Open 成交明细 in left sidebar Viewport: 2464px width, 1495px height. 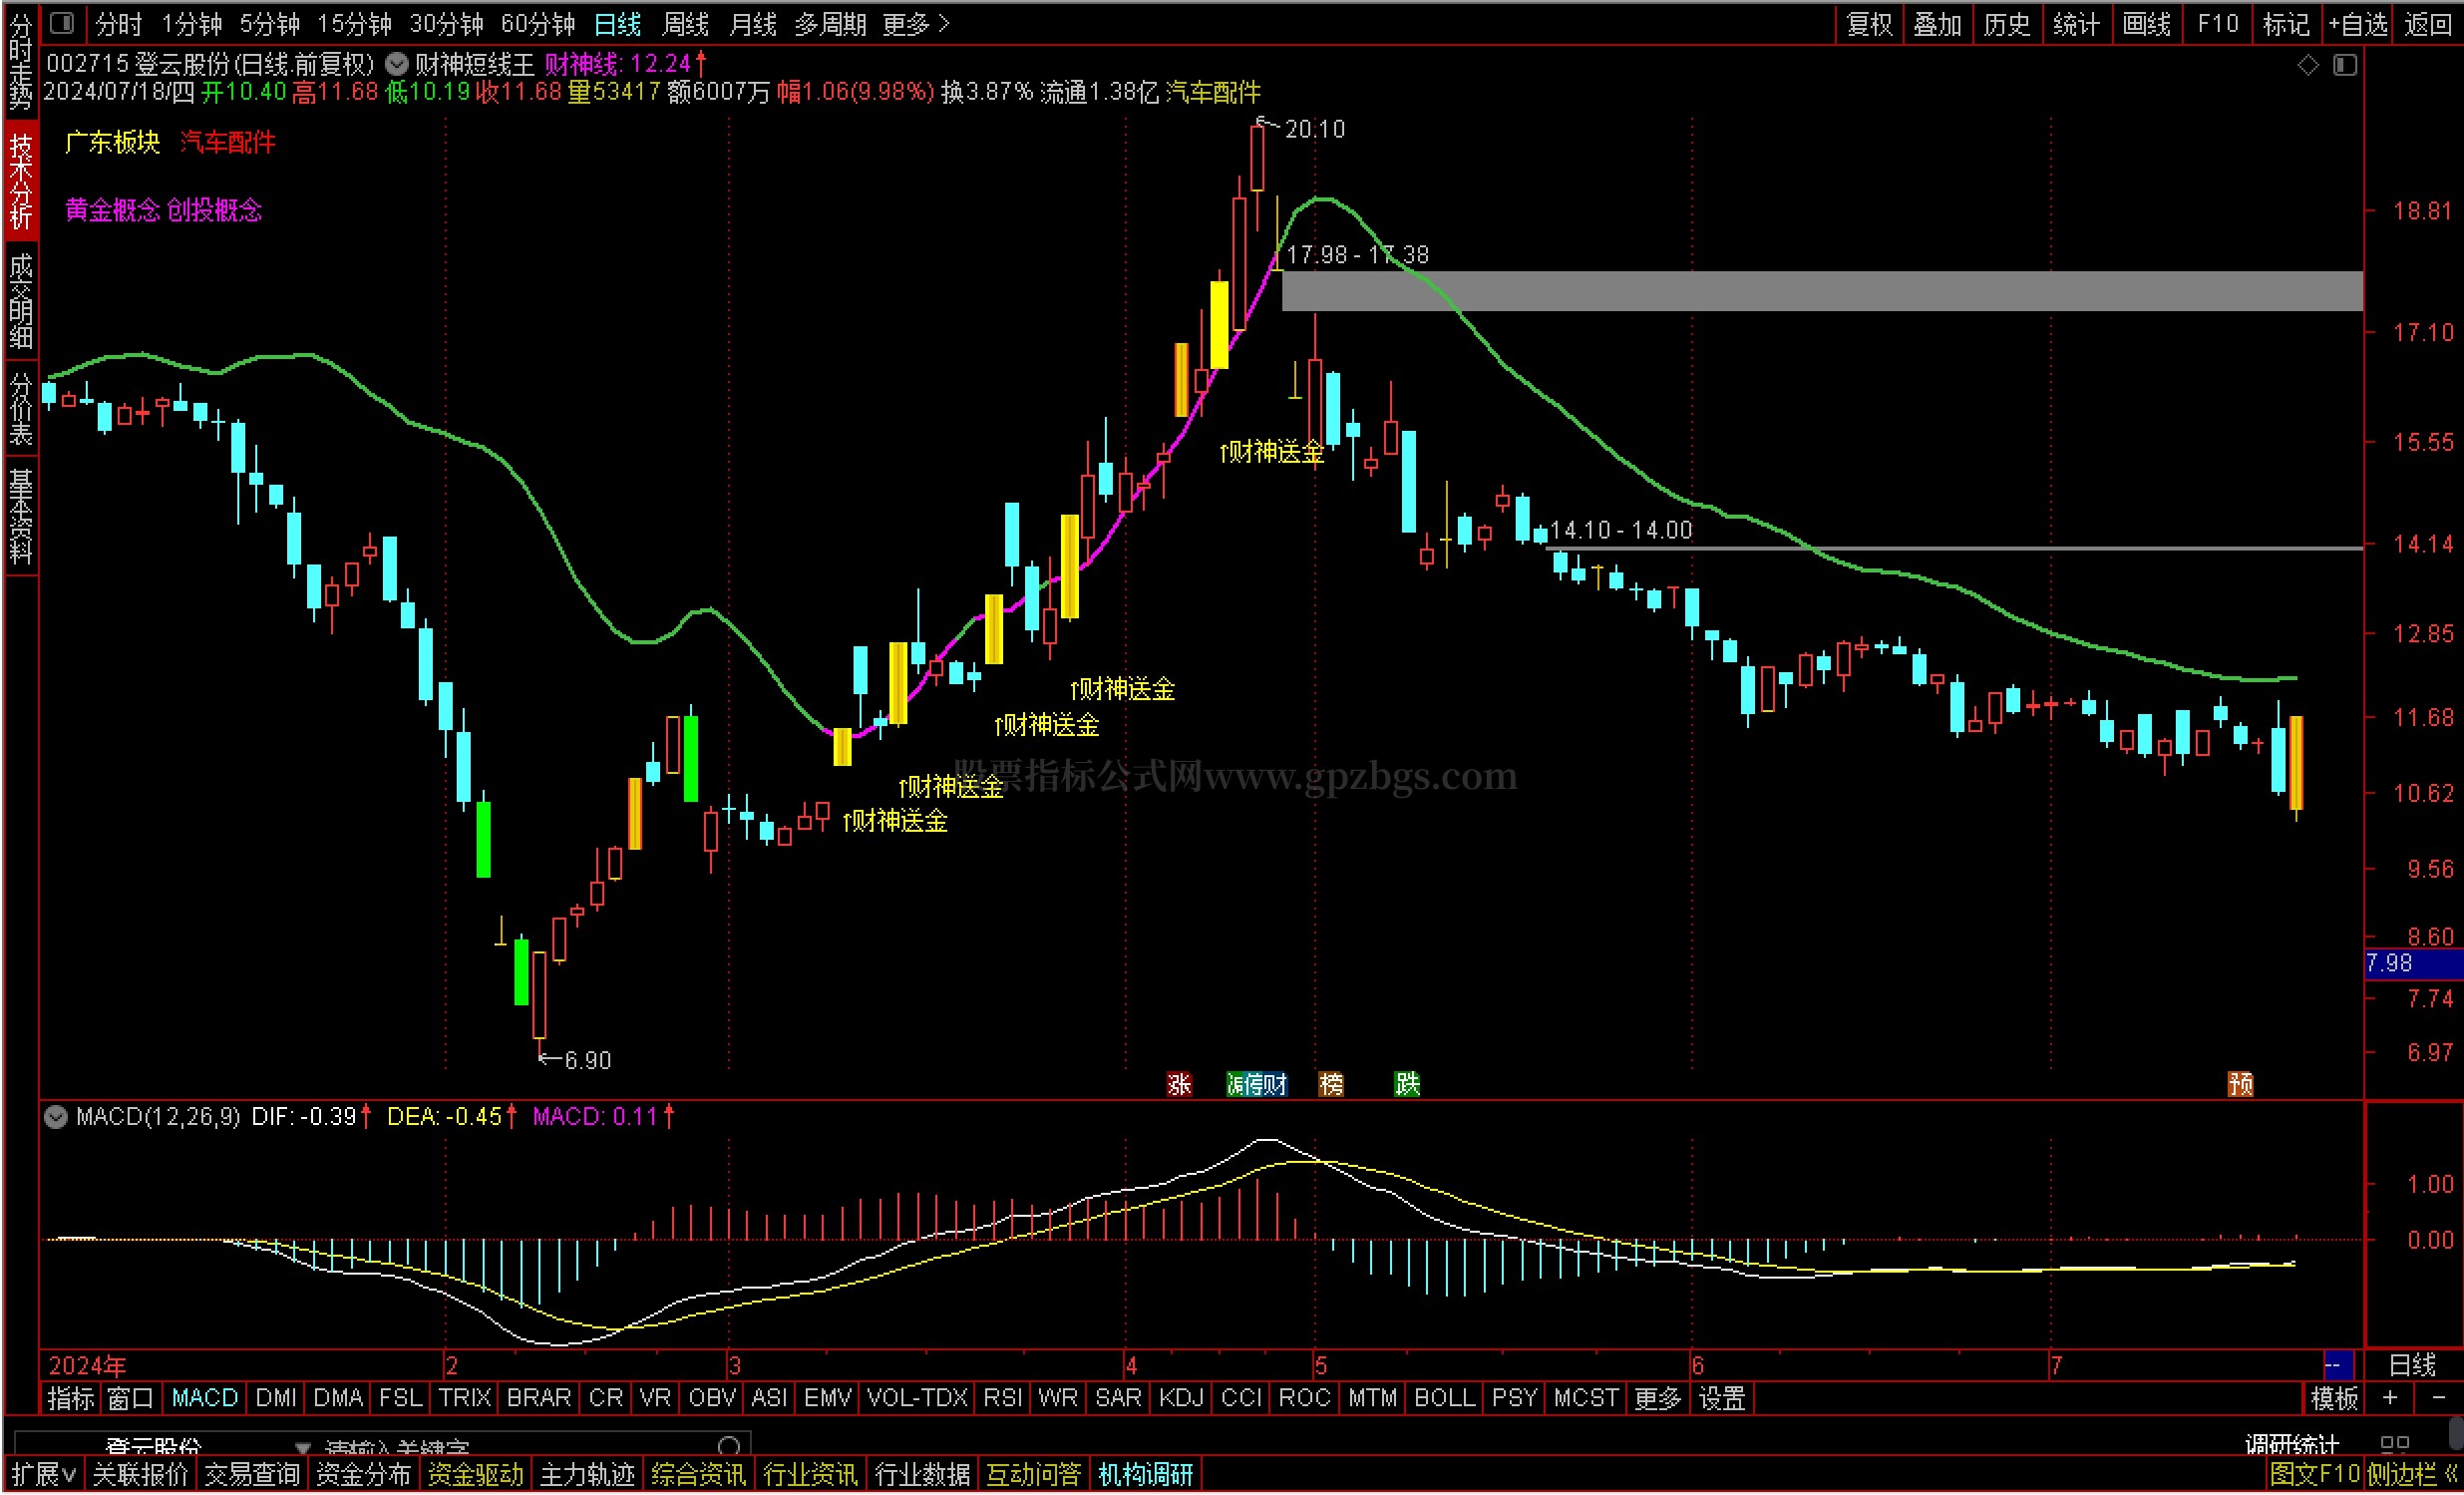(21, 300)
